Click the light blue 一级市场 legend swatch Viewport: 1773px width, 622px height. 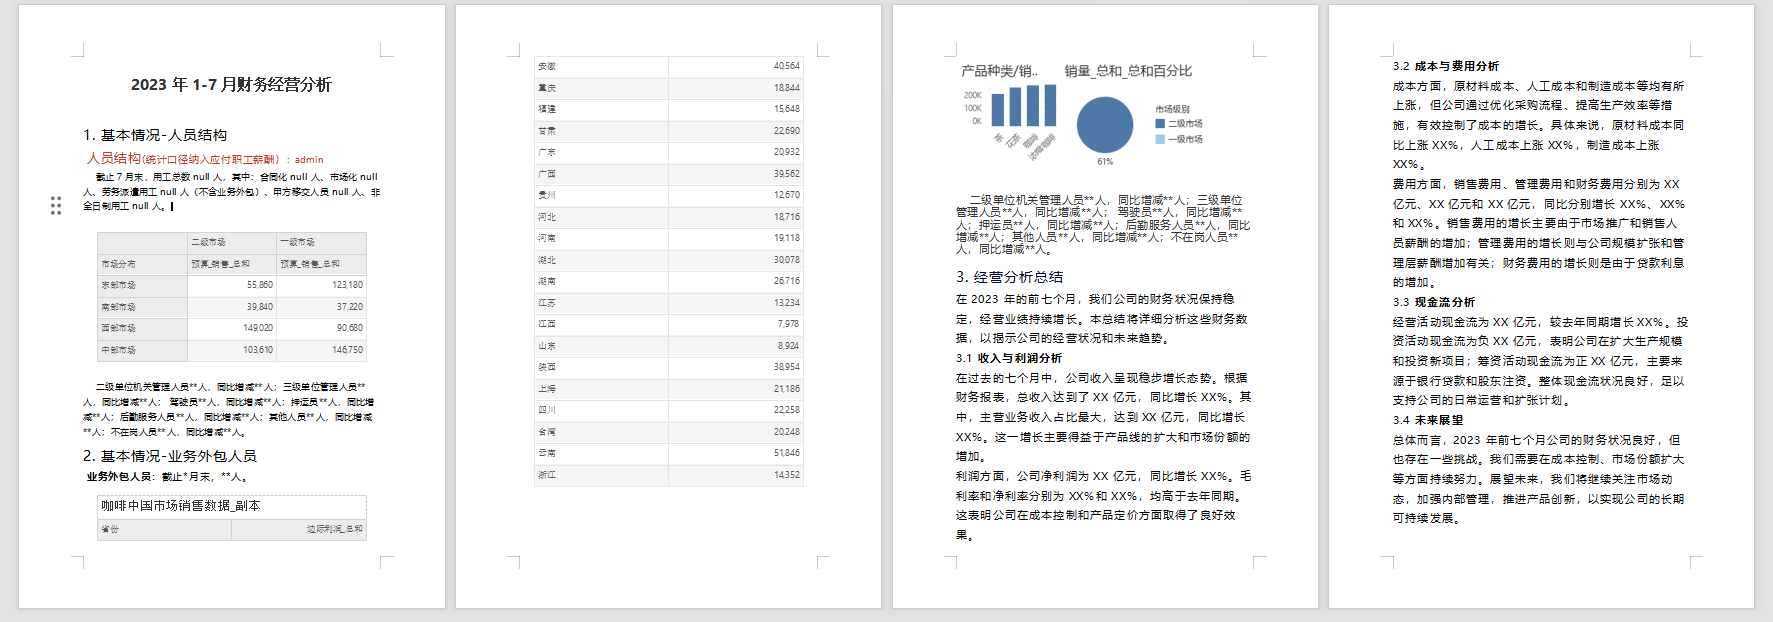click(1160, 139)
